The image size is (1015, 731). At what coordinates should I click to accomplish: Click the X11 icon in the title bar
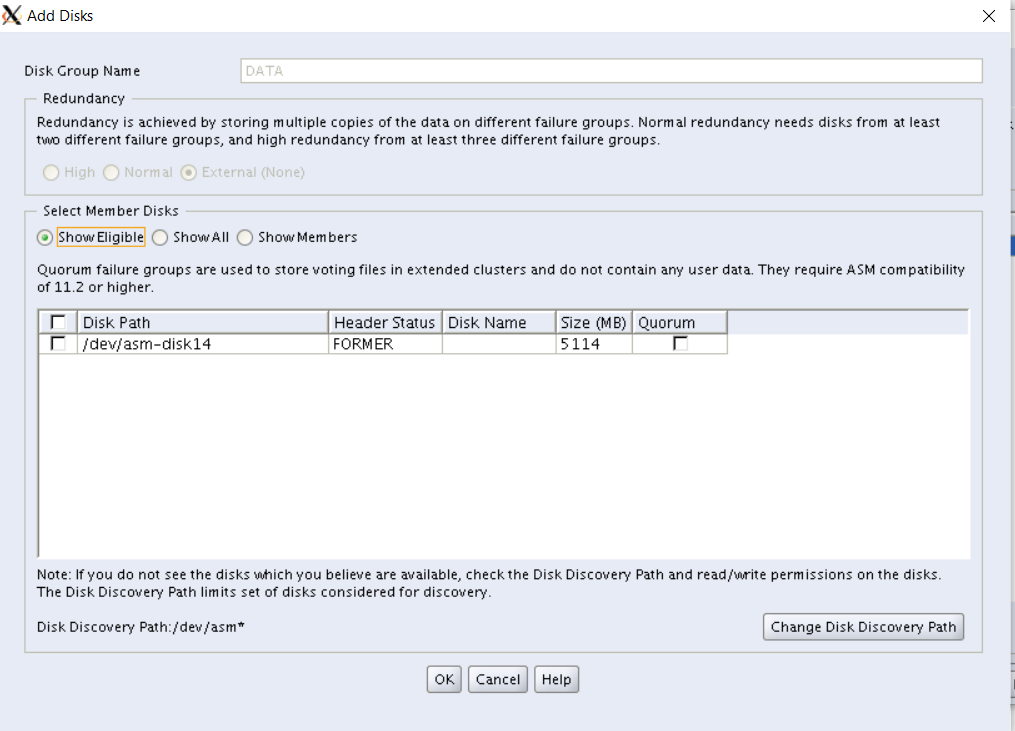(x=12, y=16)
